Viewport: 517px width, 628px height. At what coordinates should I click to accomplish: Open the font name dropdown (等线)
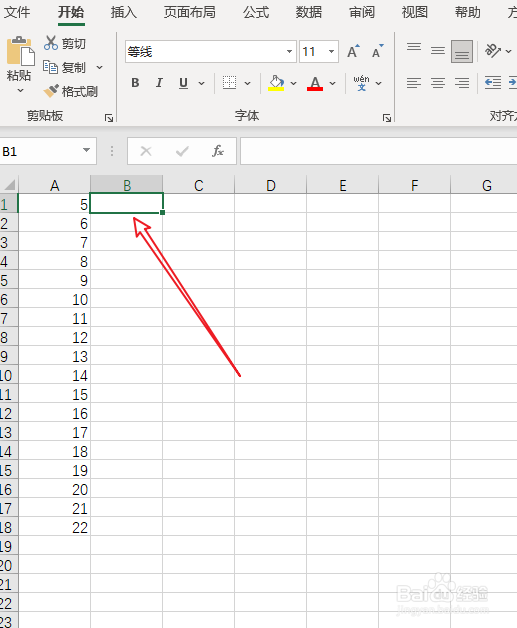click(x=289, y=51)
